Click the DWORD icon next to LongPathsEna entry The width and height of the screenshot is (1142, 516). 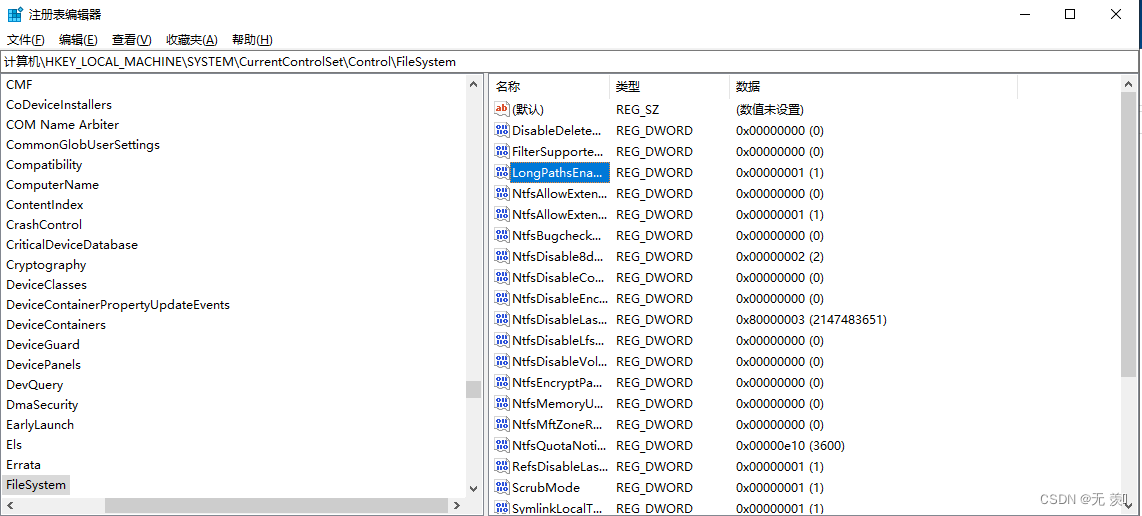point(502,172)
